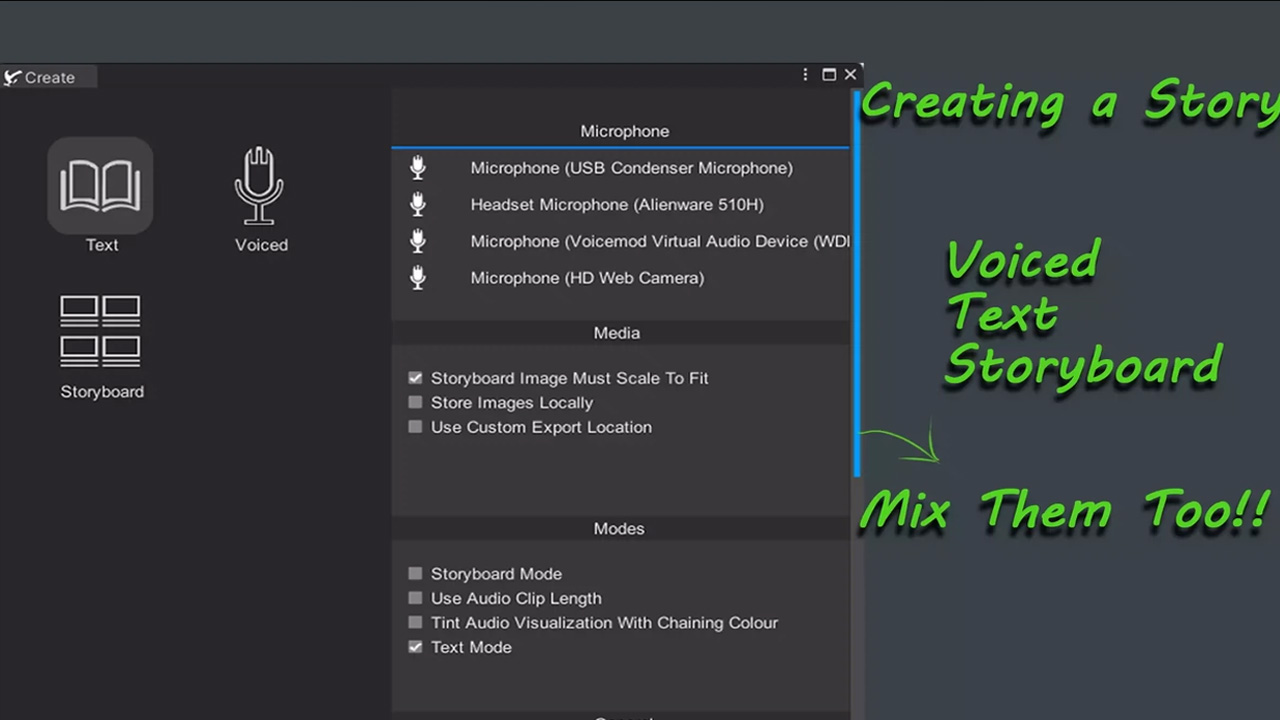Screen dimensions: 1280x720
Task: Choose Headset Microphone (Alienware 510H) entry
Action: (616, 205)
